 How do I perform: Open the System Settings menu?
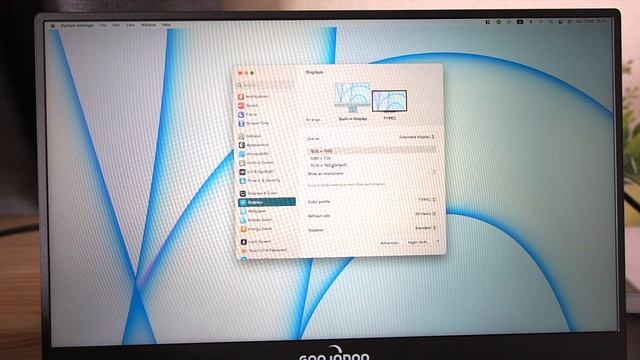click(77, 25)
